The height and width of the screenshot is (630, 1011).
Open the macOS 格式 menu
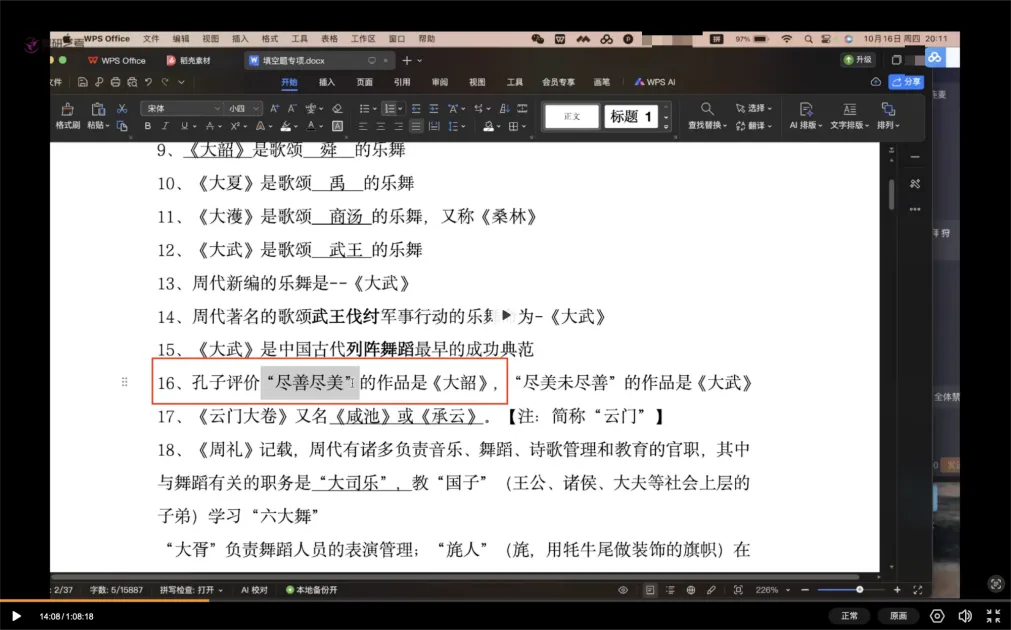click(x=270, y=39)
